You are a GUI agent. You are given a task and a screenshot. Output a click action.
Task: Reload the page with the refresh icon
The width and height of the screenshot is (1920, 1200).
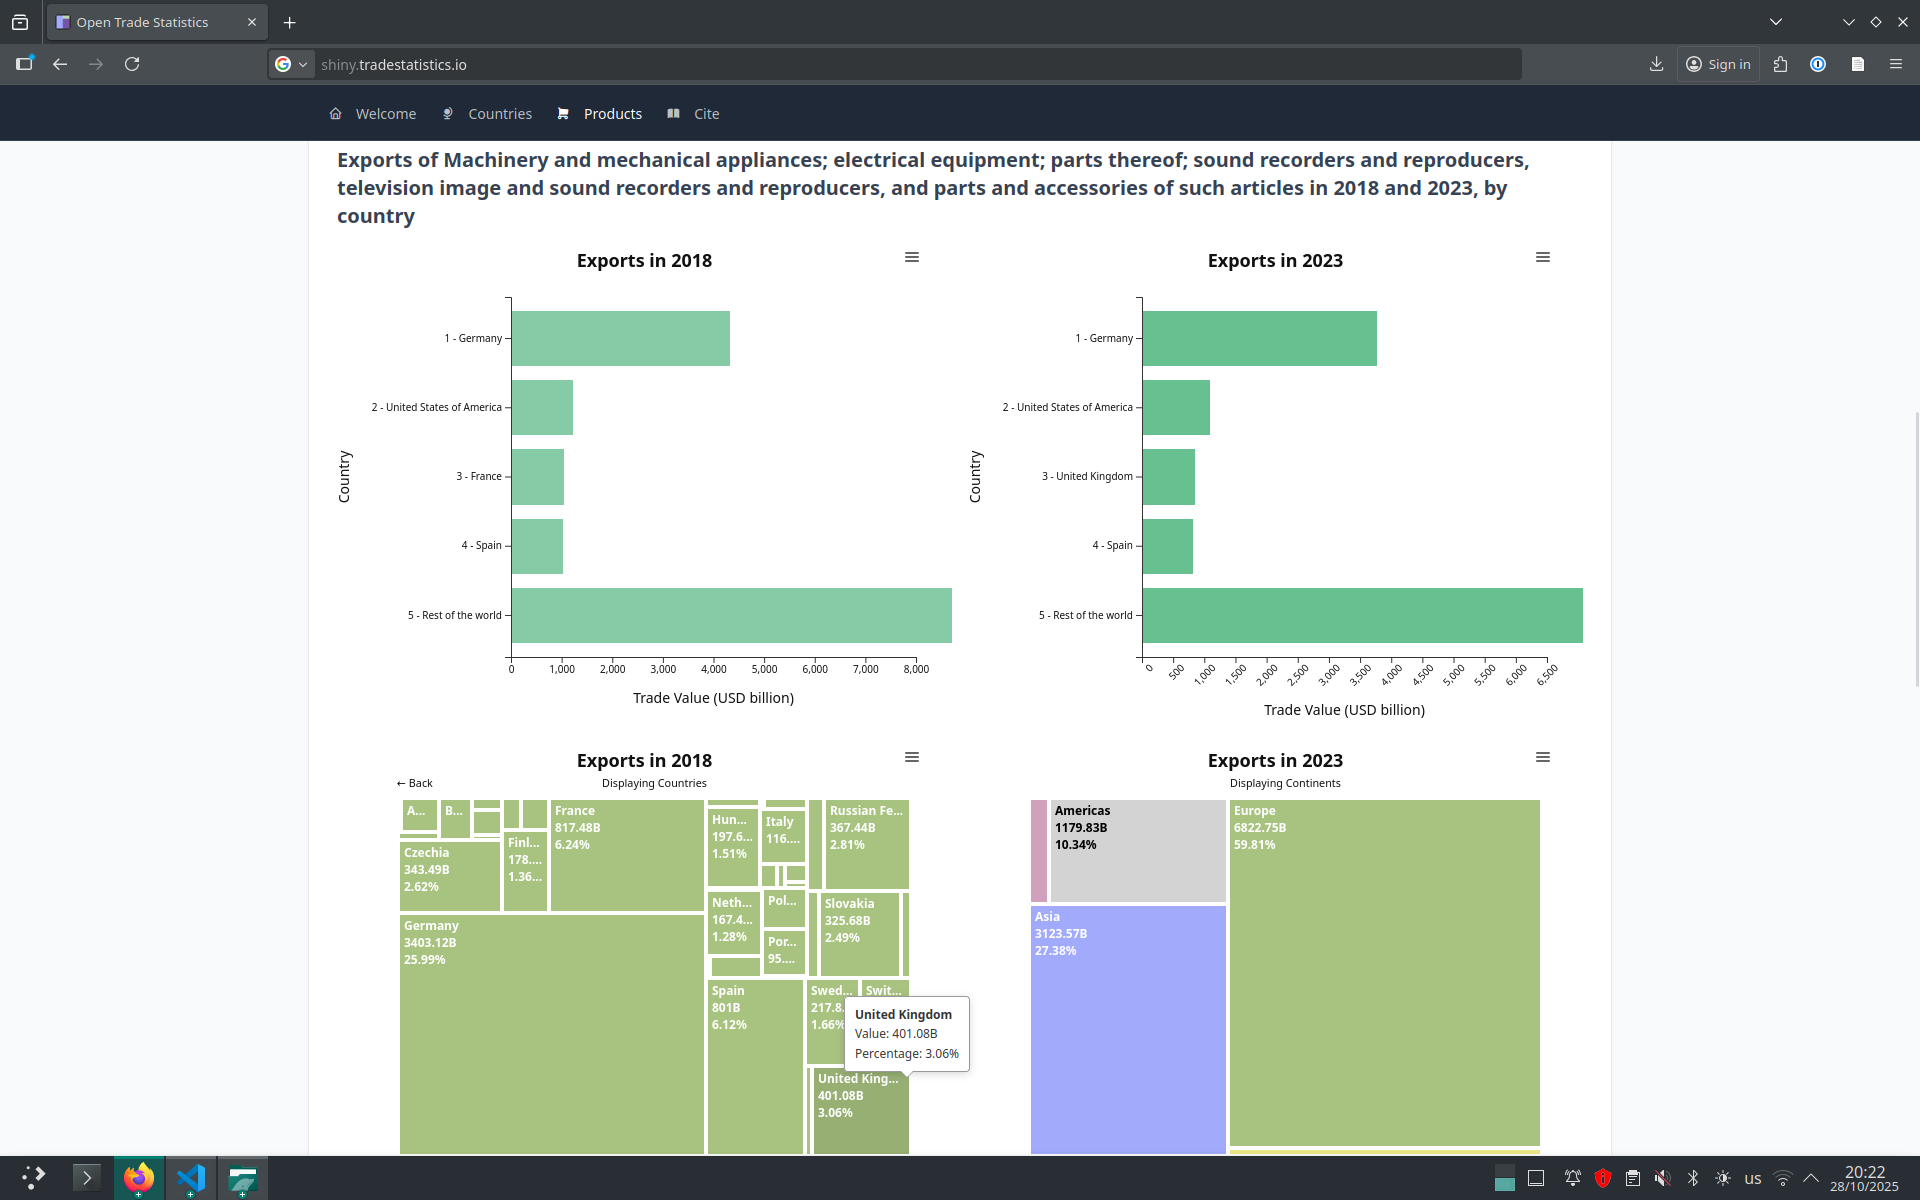click(x=132, y=64)
